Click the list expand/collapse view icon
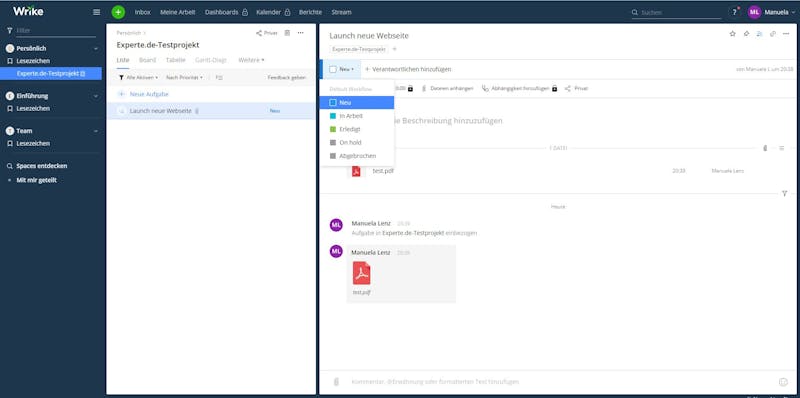 point(219,78)
